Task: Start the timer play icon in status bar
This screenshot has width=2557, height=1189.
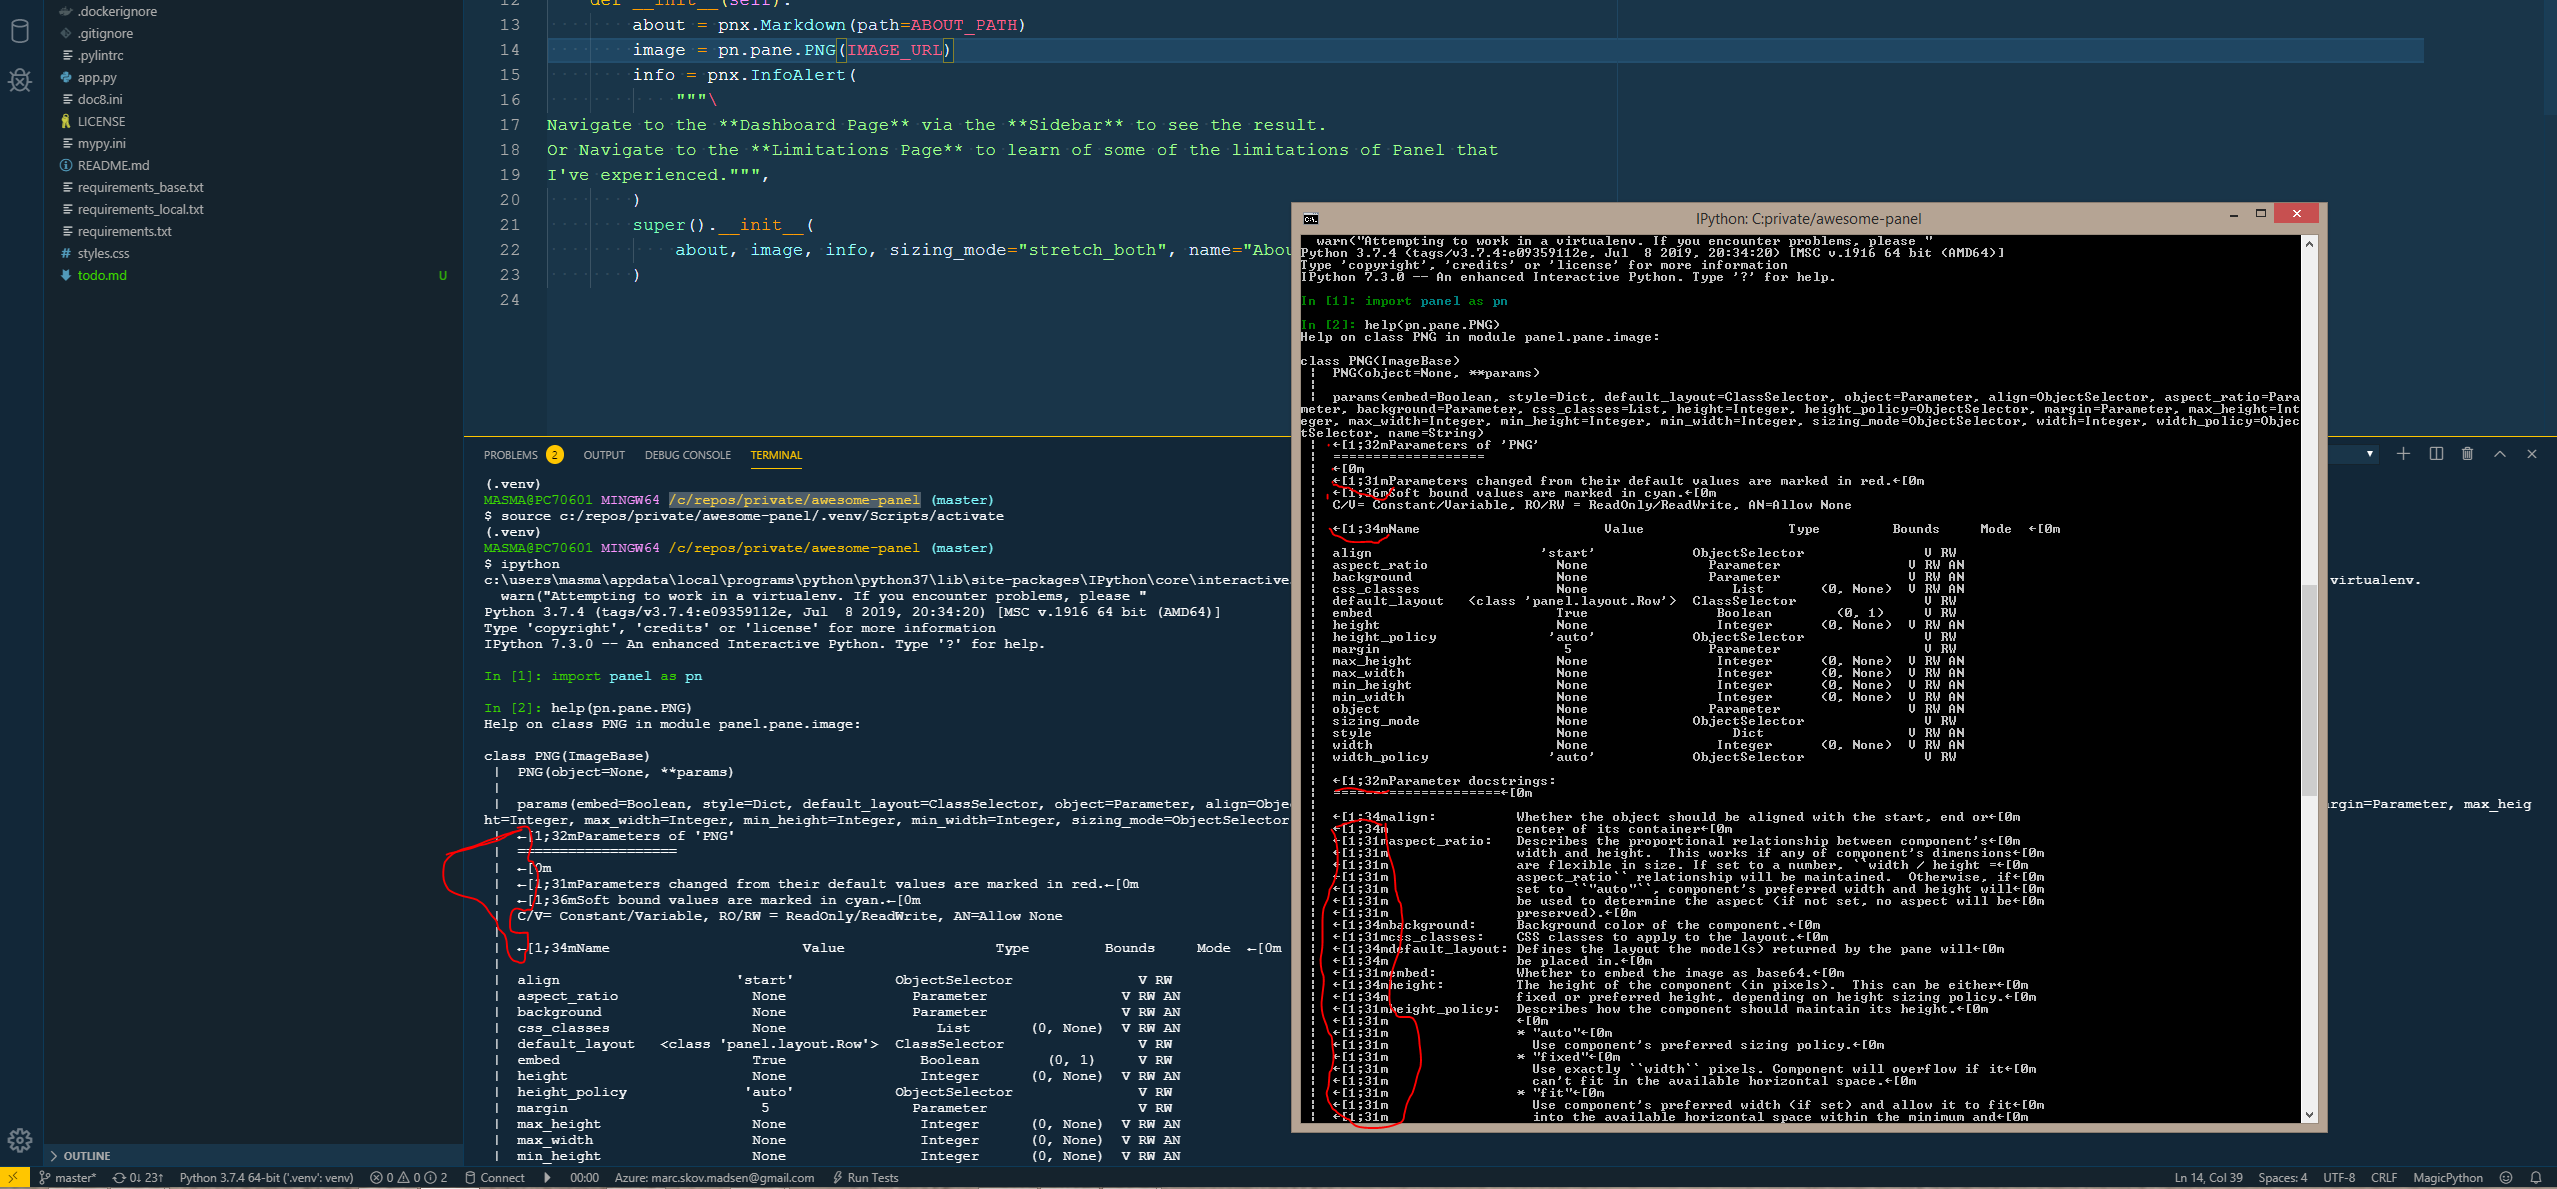Action: tap(547, 1177)
